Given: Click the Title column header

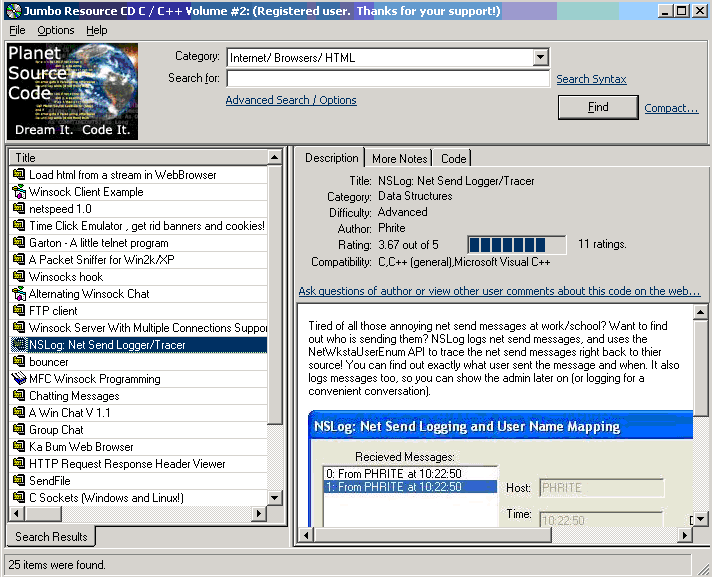Looking at the screenshot, I should (x=138, y=158).
